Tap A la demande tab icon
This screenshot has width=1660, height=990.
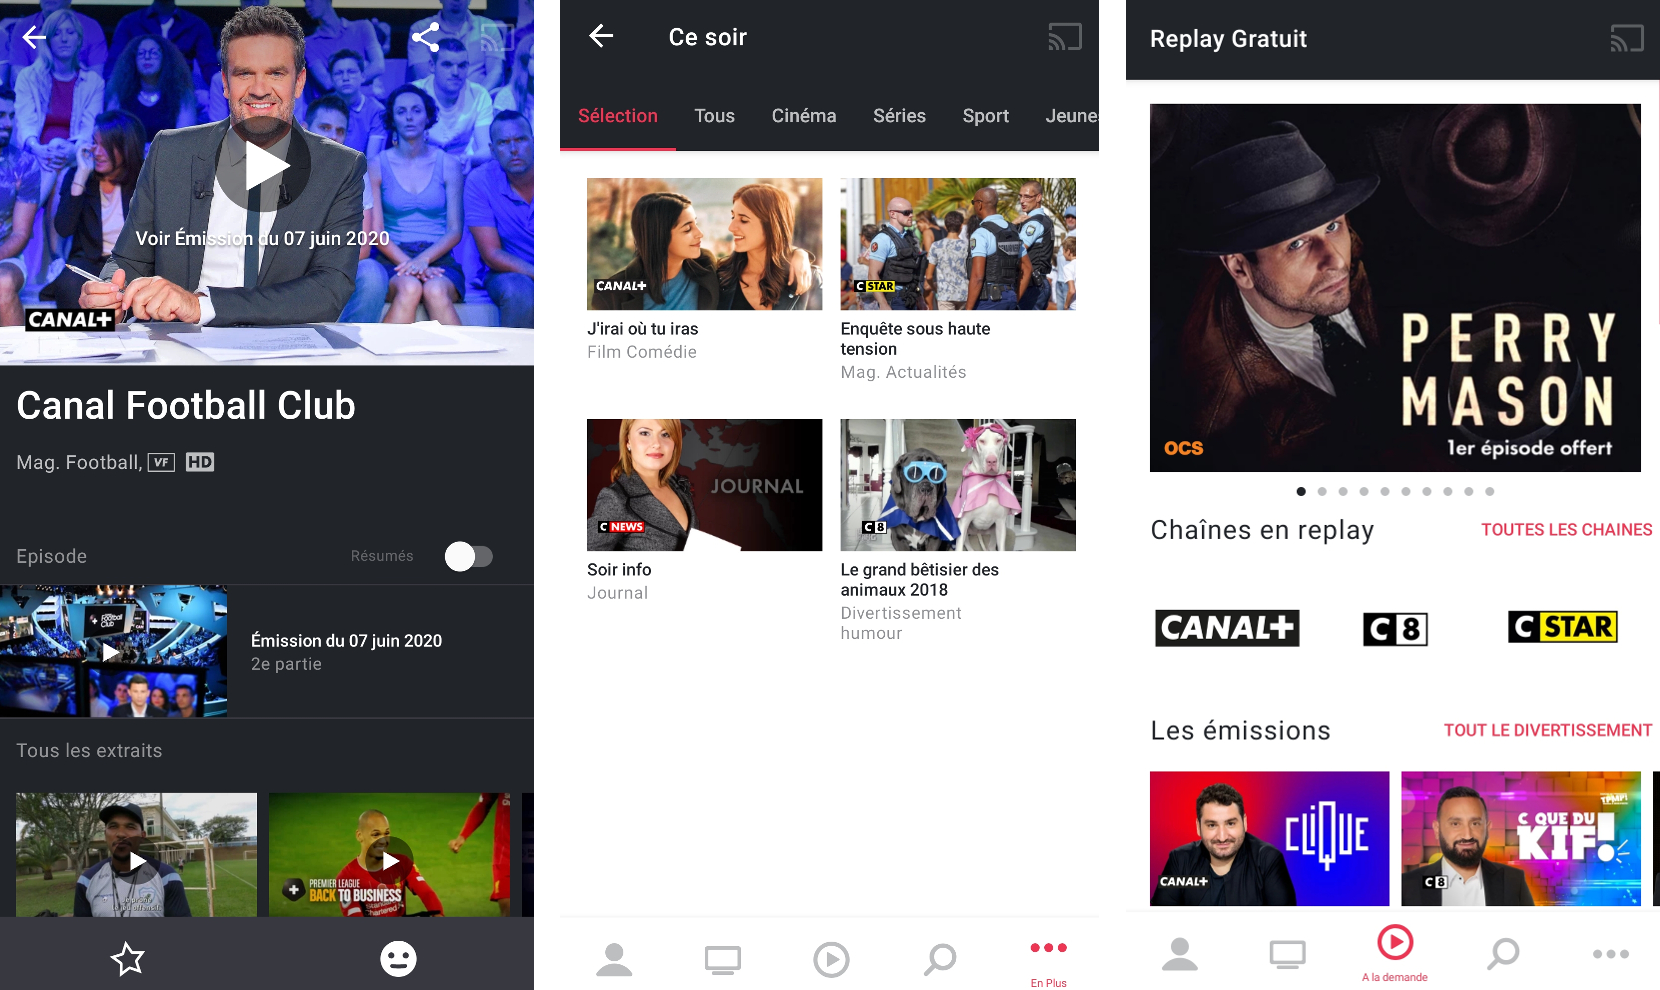click(x=1395, y=942)
